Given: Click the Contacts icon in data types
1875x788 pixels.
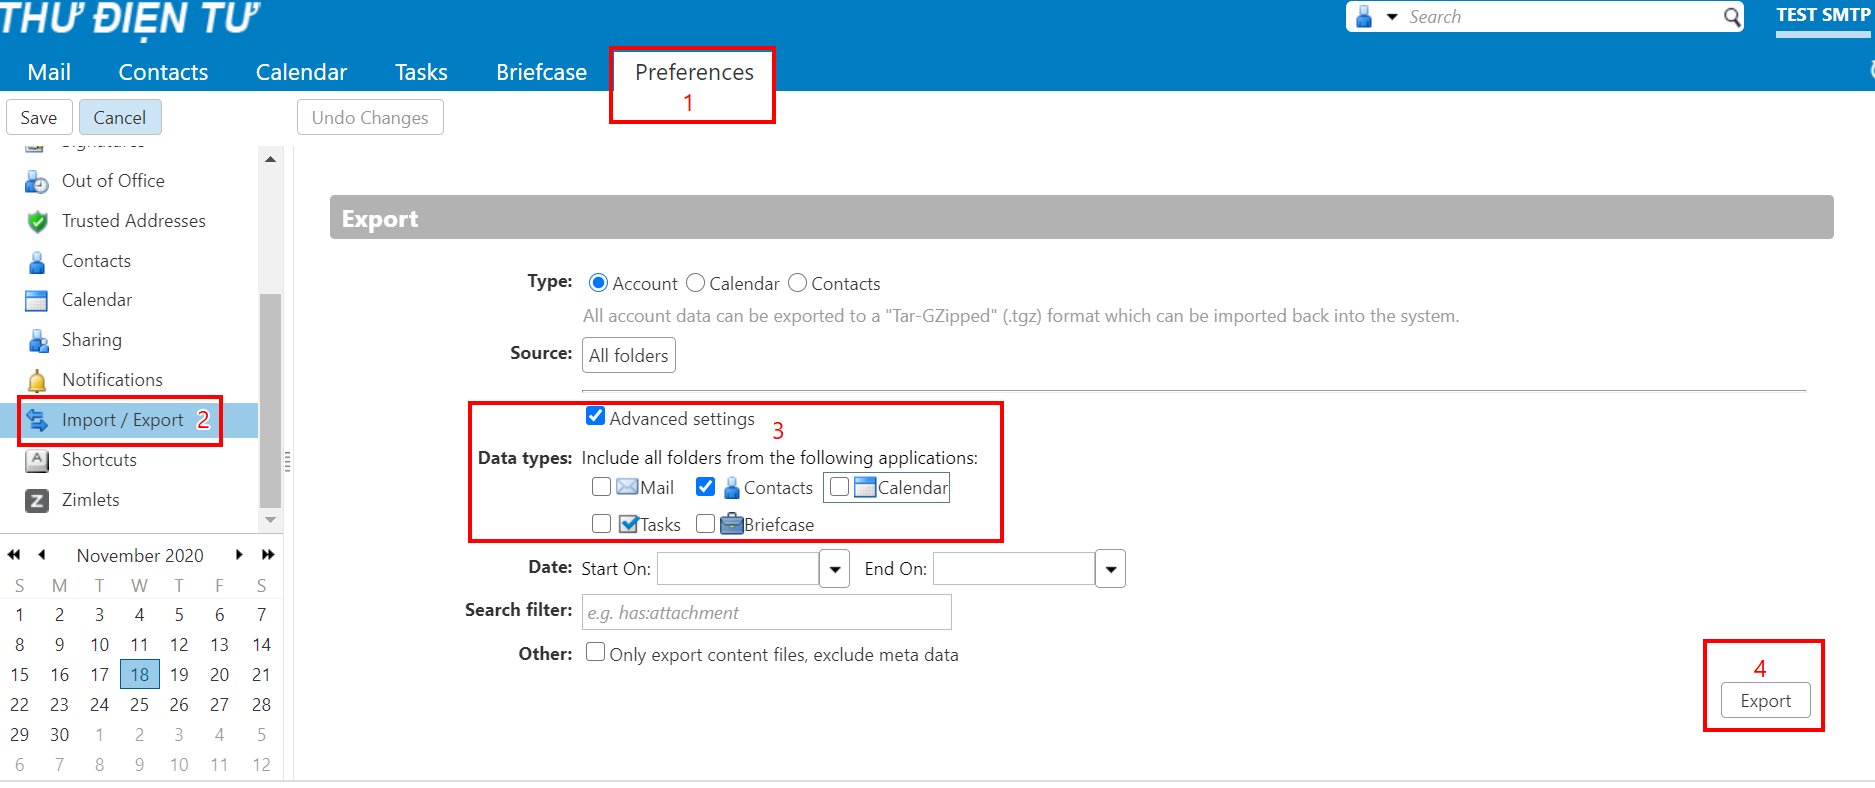Looking at the screenshot, I should click(x=732, y=487).
